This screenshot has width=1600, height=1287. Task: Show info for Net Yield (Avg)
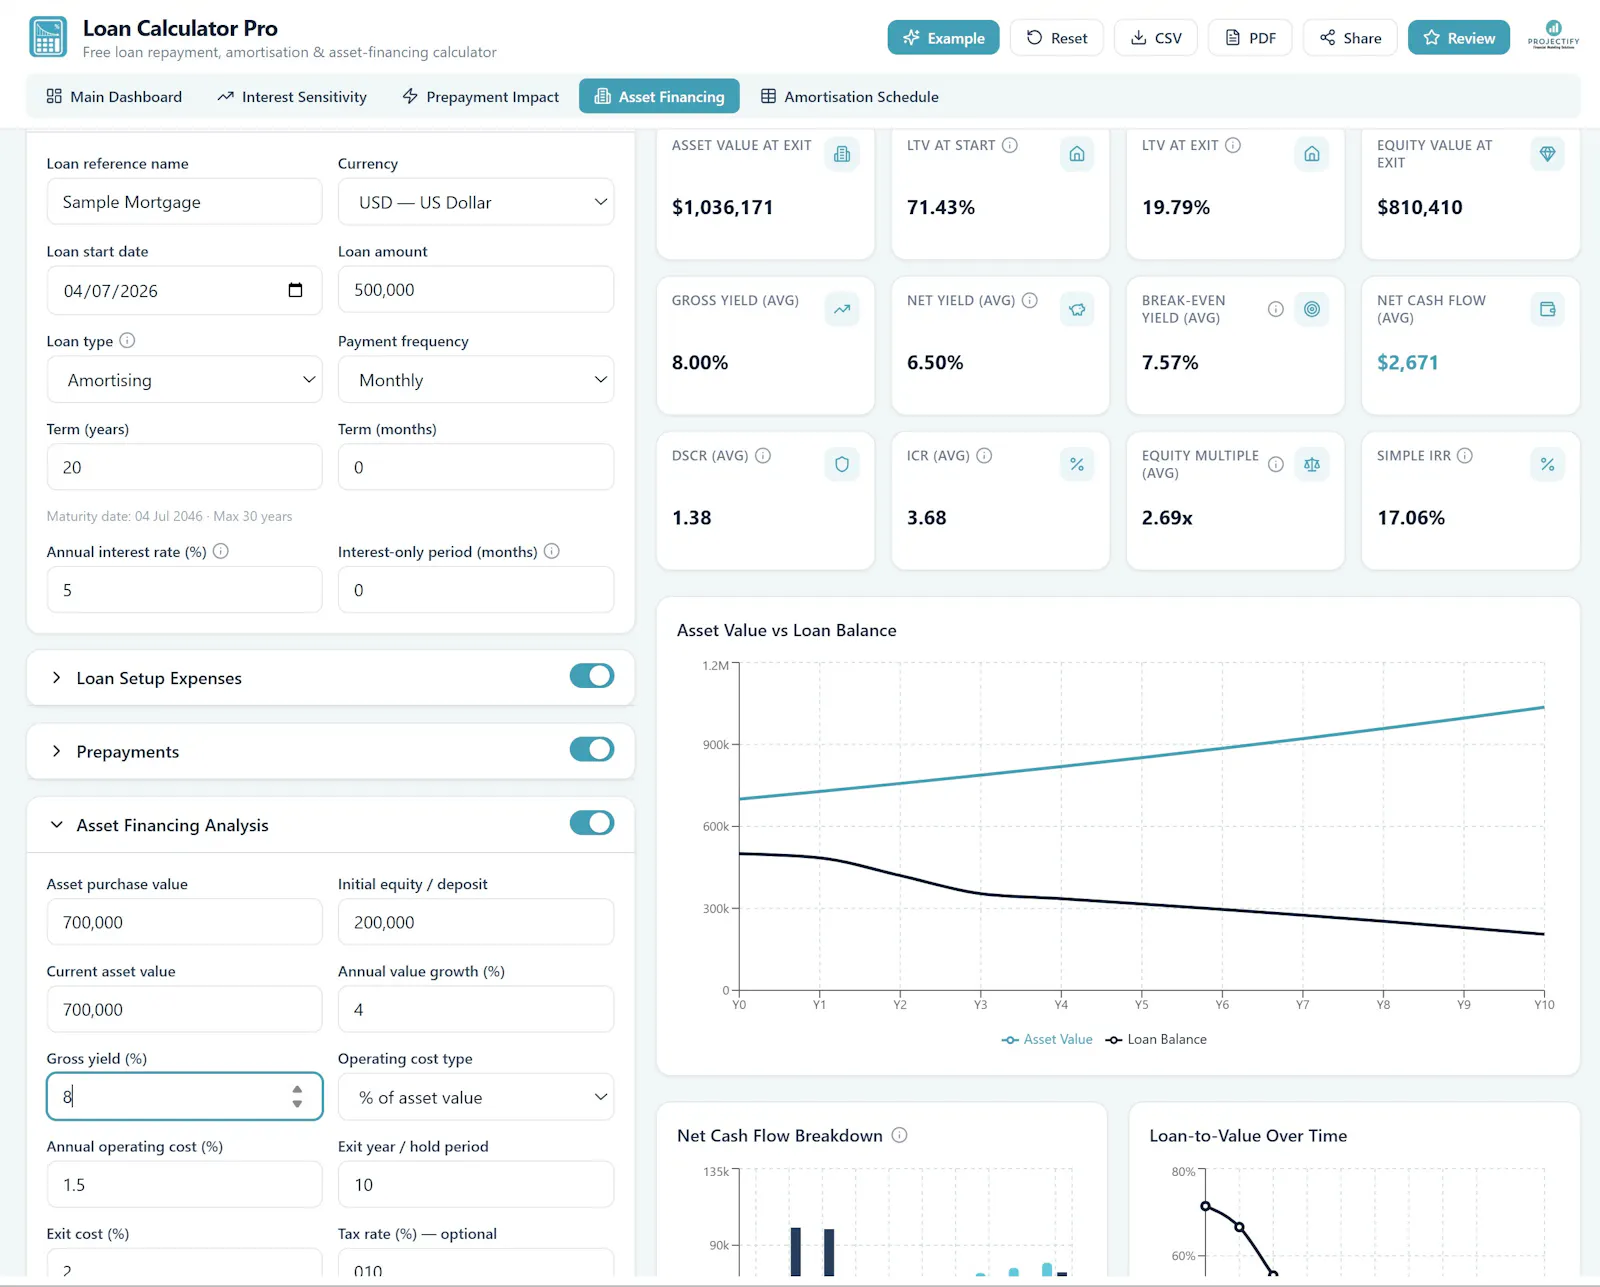tap(1030, 300)
